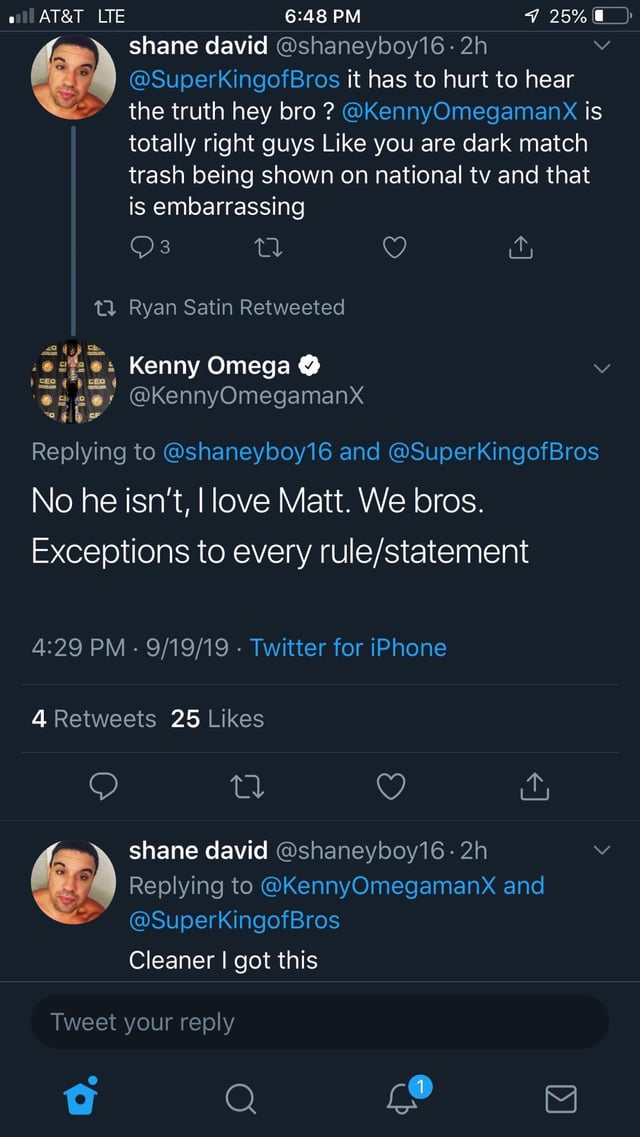Share shane david's top tweet

[521, 249]
